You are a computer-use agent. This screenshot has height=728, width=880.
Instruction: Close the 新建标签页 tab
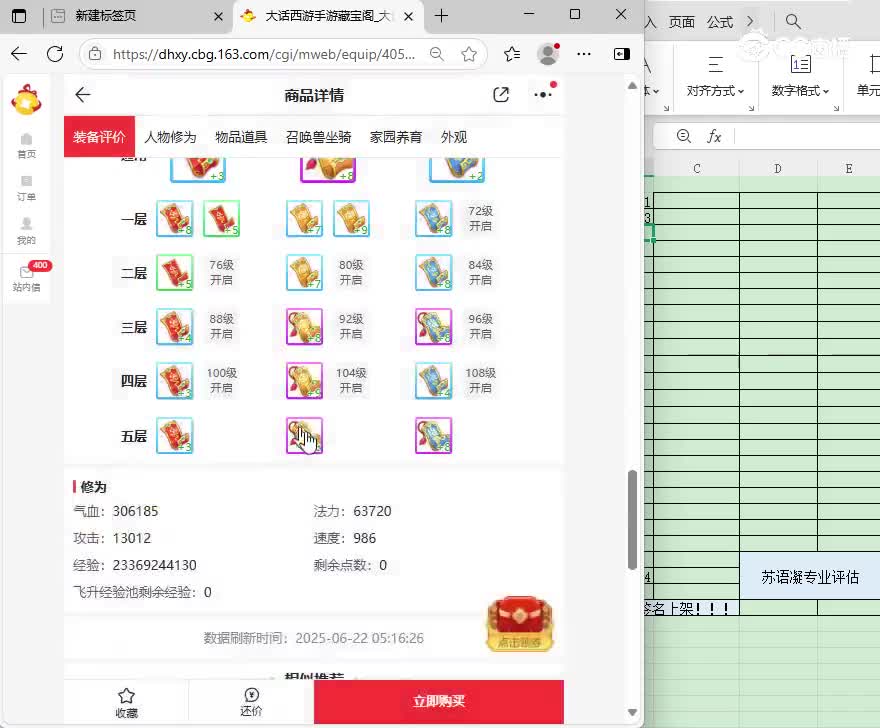[218, 16]
